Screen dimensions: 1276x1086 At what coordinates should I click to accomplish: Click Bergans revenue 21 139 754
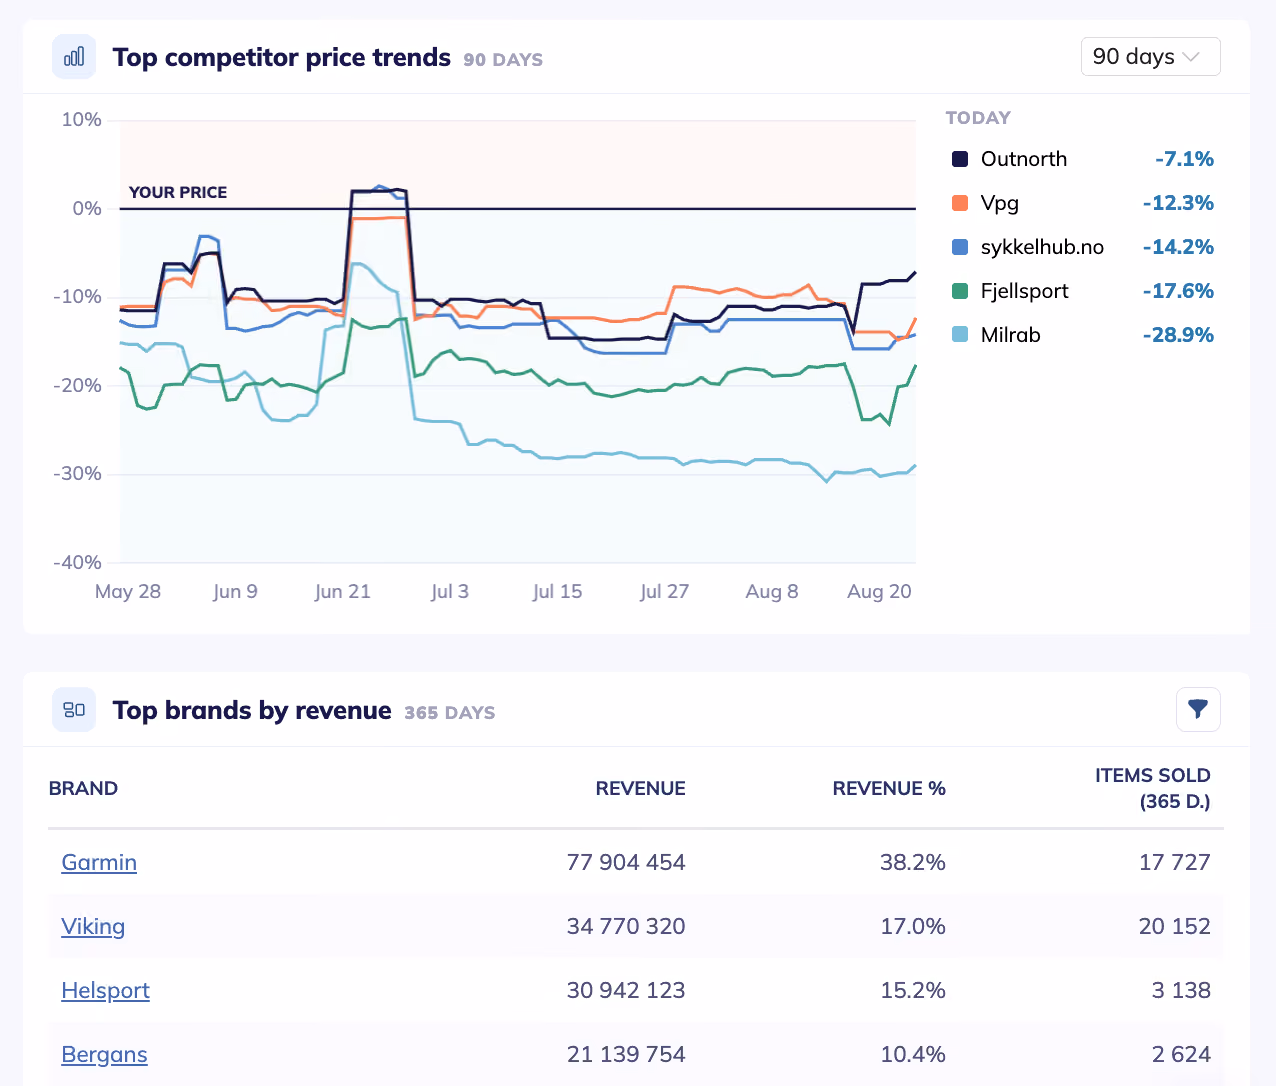click(626, 1054)
